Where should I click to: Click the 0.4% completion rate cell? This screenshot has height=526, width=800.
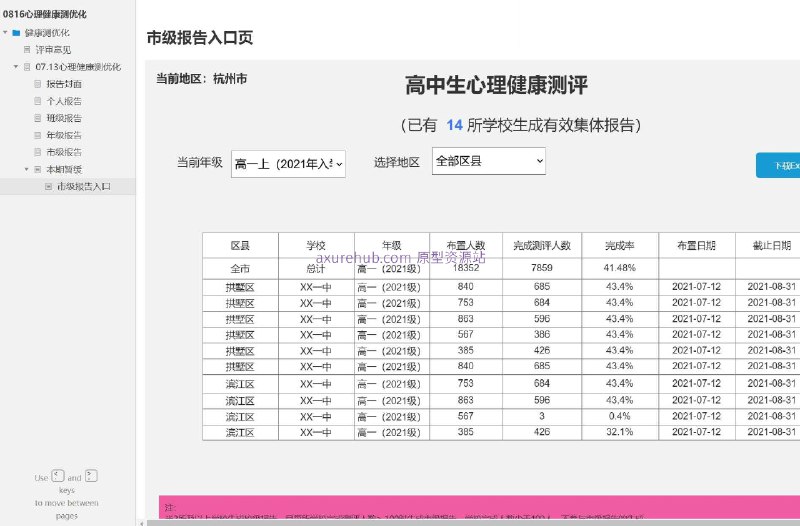coord(620,416)
